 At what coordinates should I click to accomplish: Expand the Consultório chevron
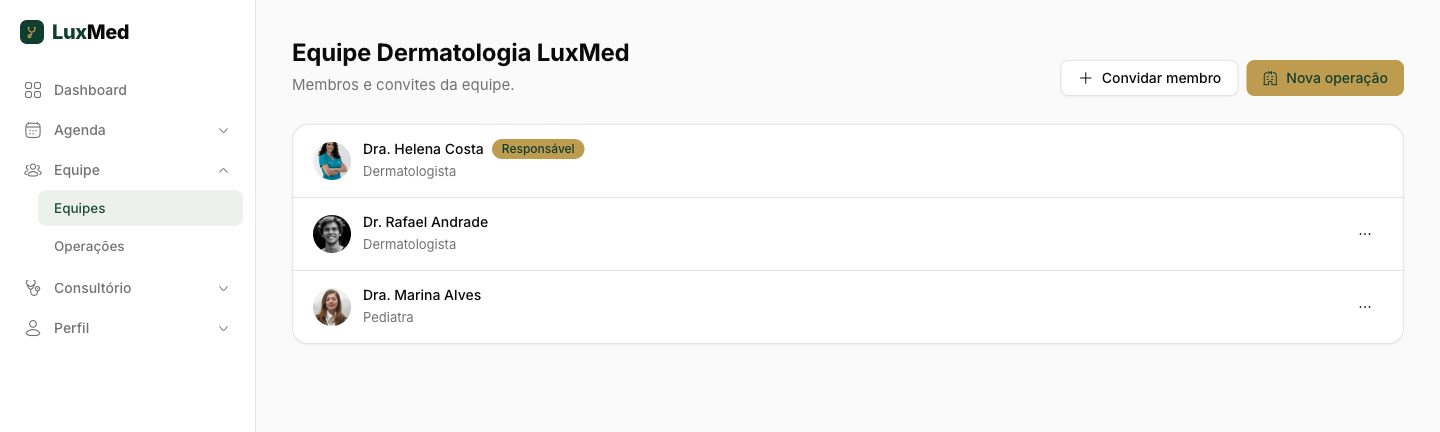pyautogui.click(x=224, y=288)
